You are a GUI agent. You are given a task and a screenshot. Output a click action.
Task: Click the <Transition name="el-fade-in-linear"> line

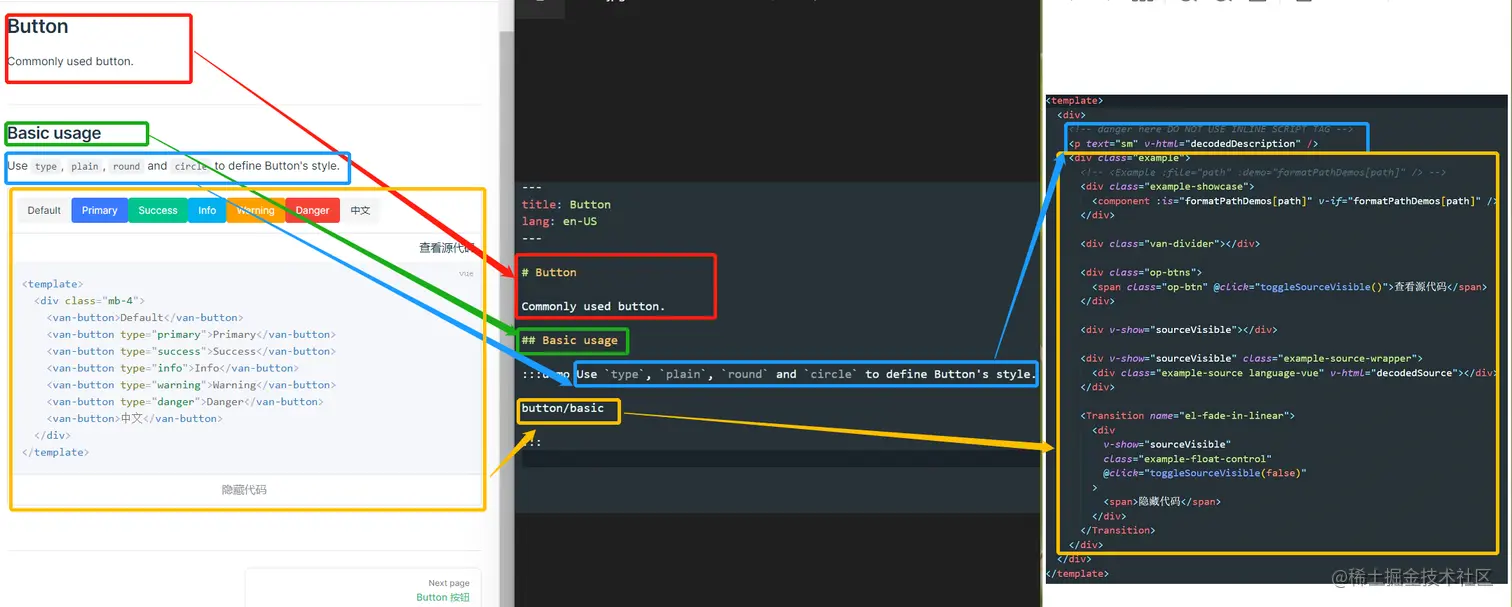click(x=1187, y=415)
